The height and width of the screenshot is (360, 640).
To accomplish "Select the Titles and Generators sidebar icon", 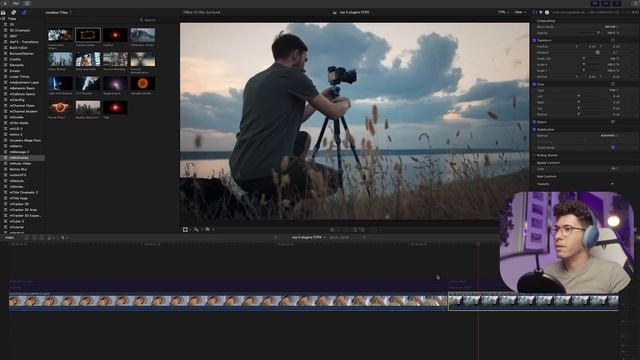I will [24, 13].
